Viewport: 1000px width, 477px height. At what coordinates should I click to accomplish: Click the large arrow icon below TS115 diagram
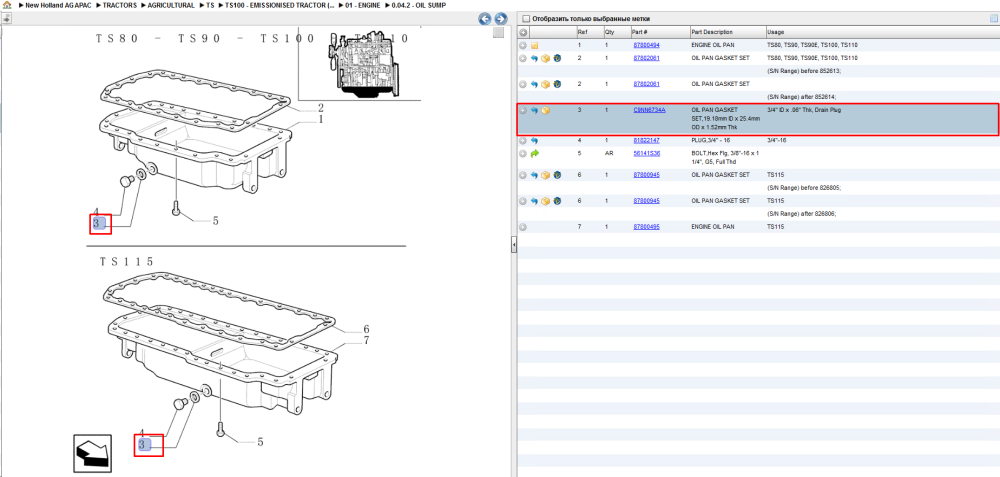point(93,453)
